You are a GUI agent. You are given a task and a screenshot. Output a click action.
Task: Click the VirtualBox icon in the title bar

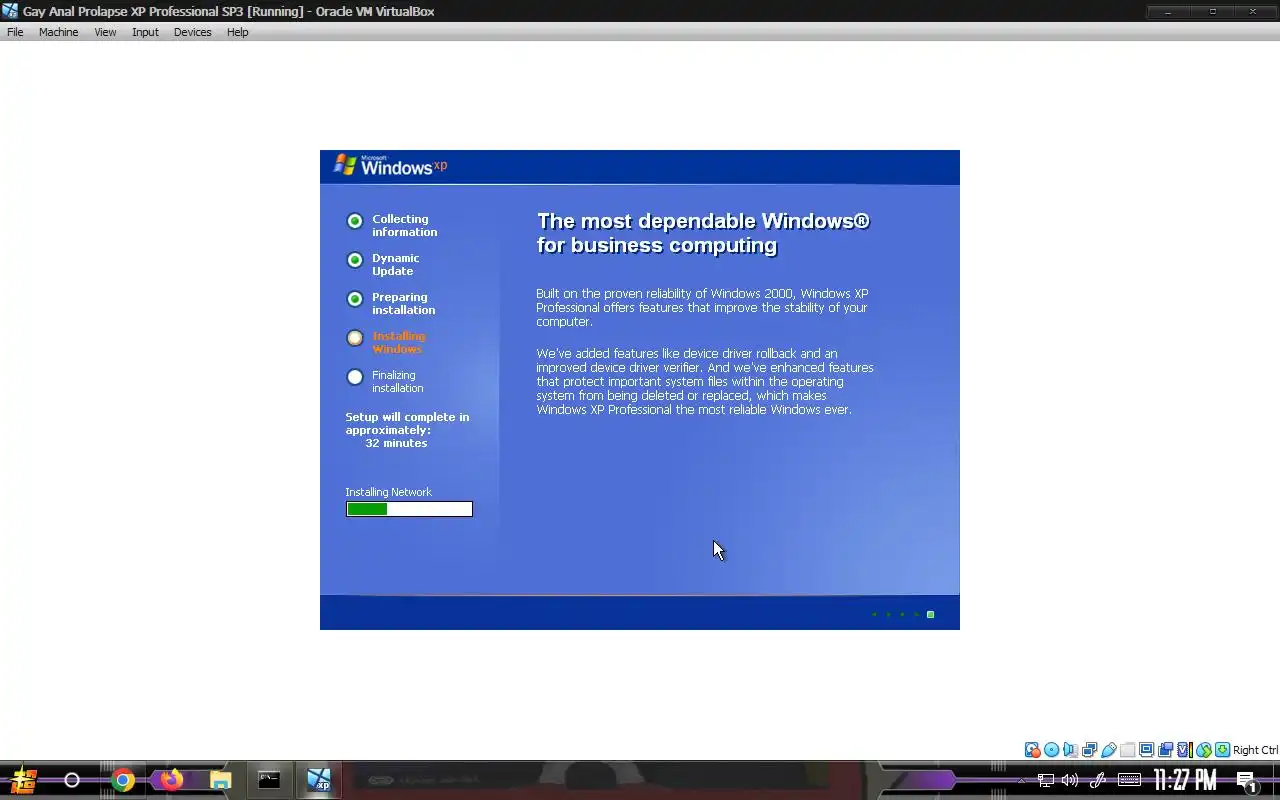pos(10,11)
